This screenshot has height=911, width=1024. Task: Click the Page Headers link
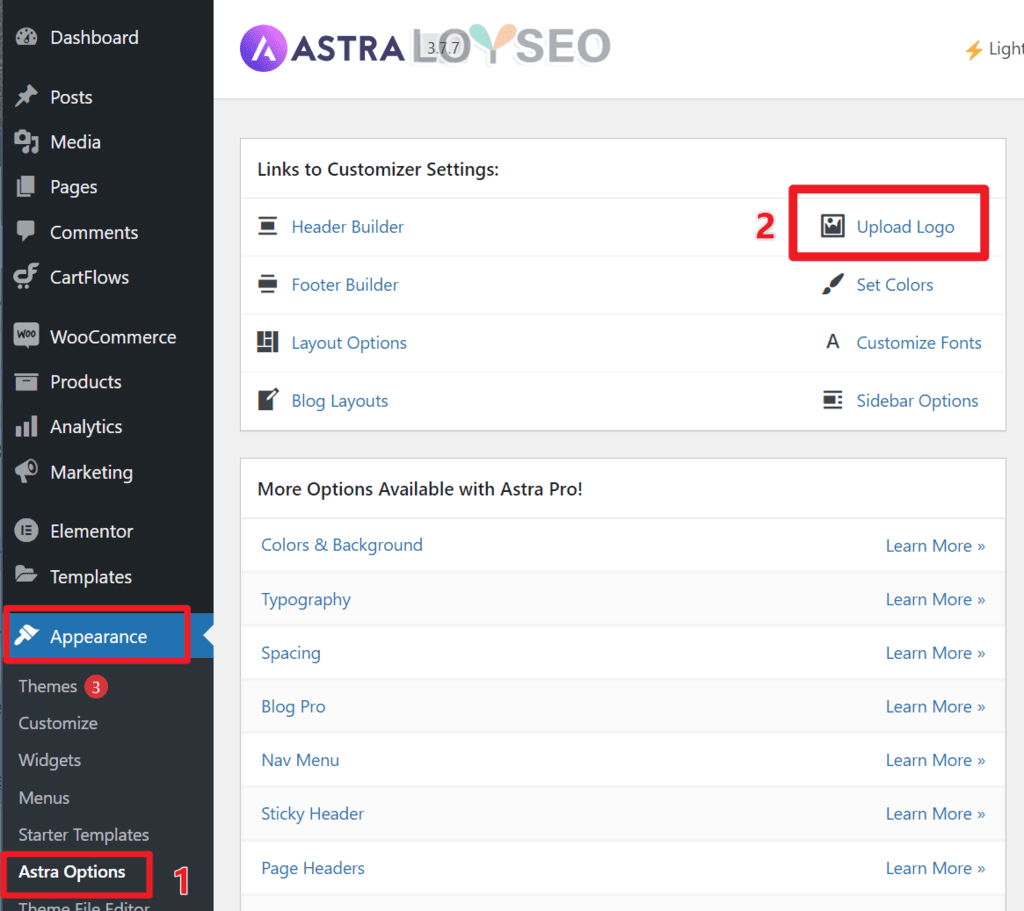(x=313, y=868)
